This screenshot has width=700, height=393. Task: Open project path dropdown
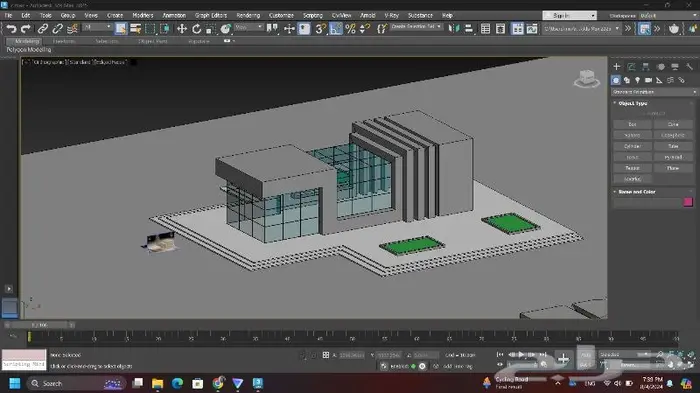(x=582, y=29)
